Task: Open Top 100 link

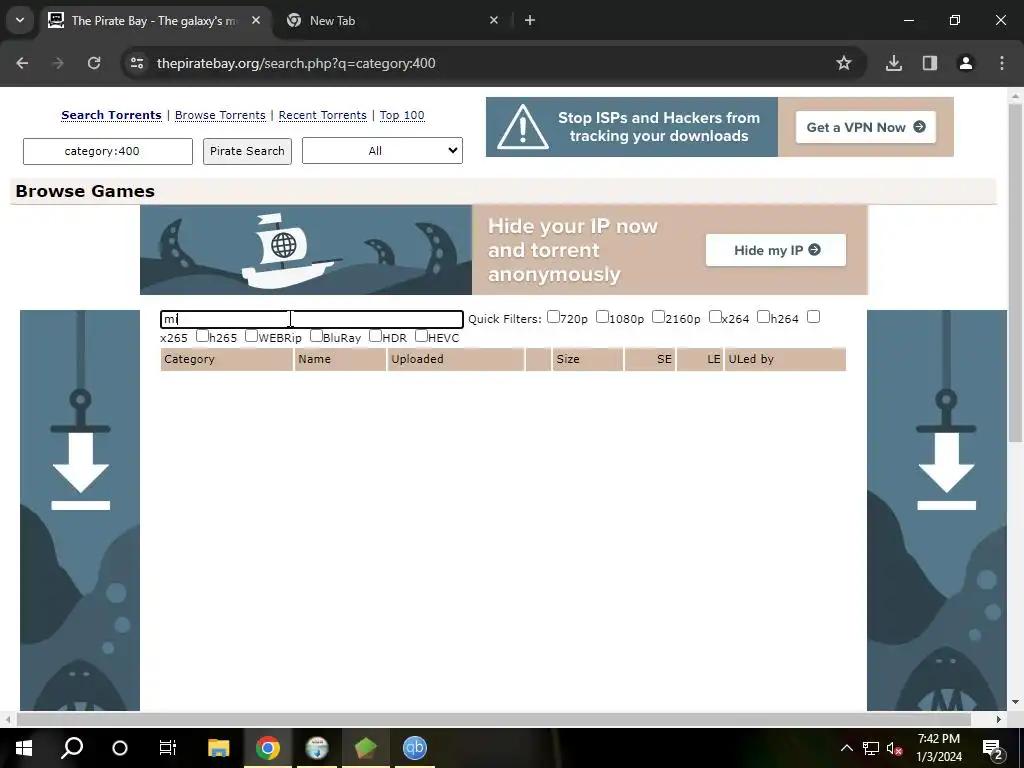Action: pos(402,115)
